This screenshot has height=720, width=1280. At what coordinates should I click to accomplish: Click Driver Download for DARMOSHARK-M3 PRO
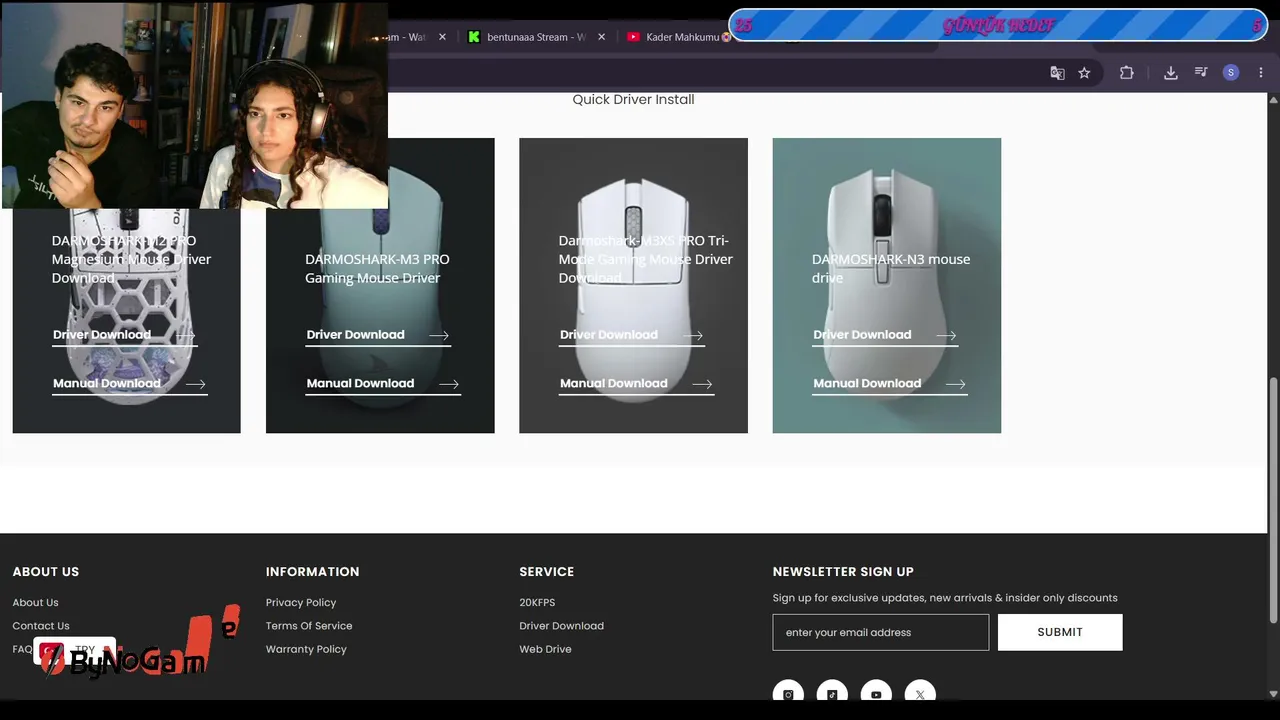click(378, 335)
